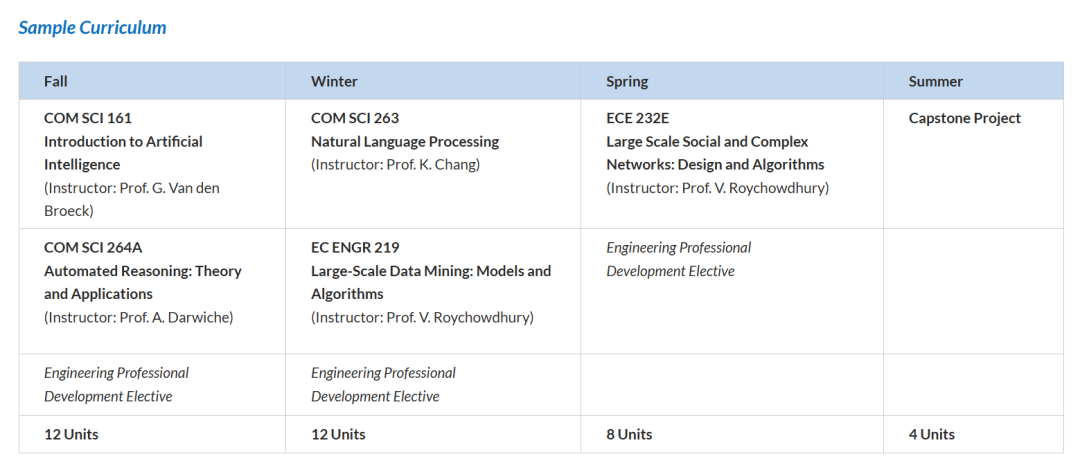Image resolution: width=1080 pixels, height=463 pixels.
Task: Click the 8 Units total cell
Action: [x=629, y=434]
